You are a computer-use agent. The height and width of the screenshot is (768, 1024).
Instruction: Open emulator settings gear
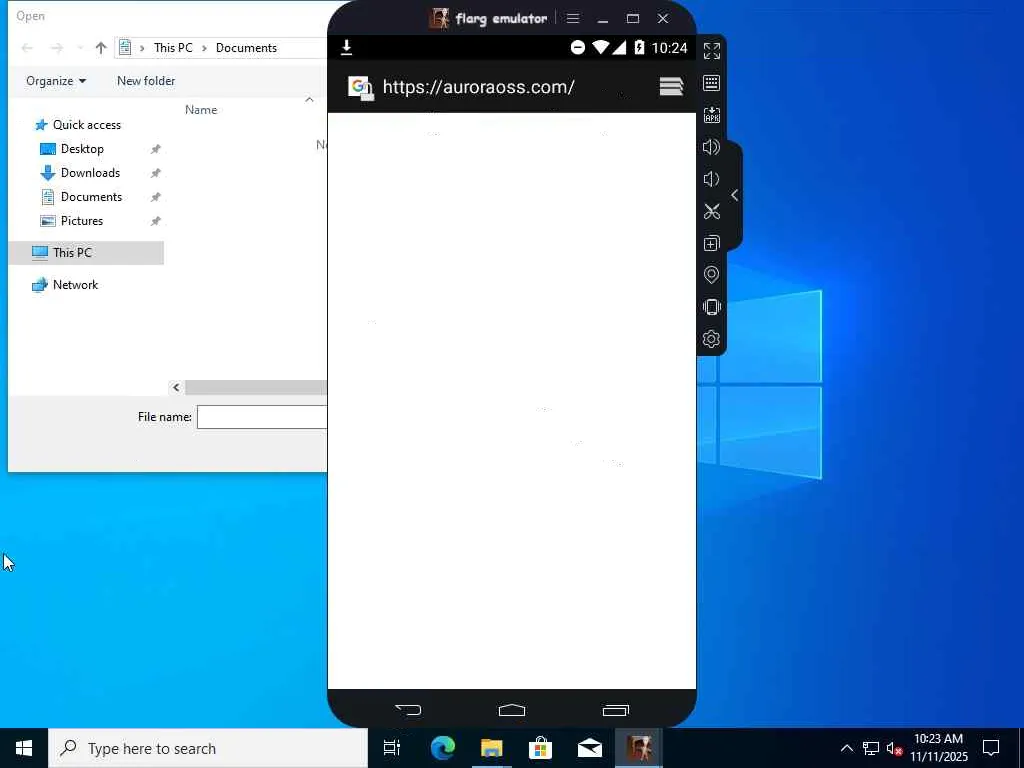click(x=711, y=339)
